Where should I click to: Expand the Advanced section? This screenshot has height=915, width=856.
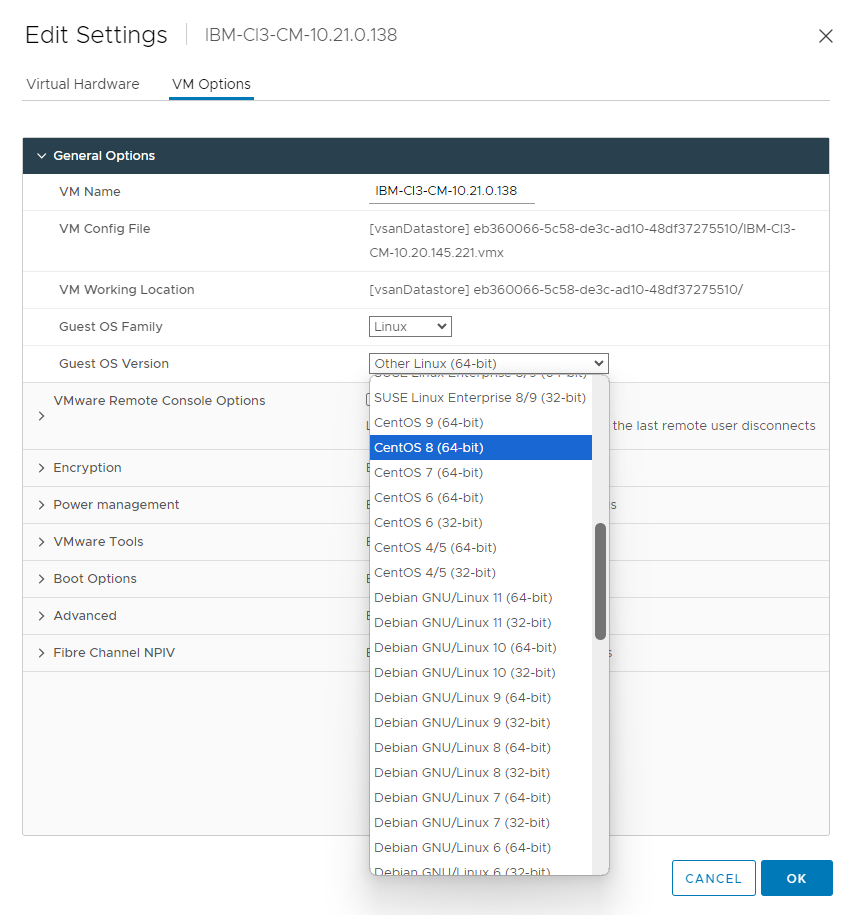[41, 616]
